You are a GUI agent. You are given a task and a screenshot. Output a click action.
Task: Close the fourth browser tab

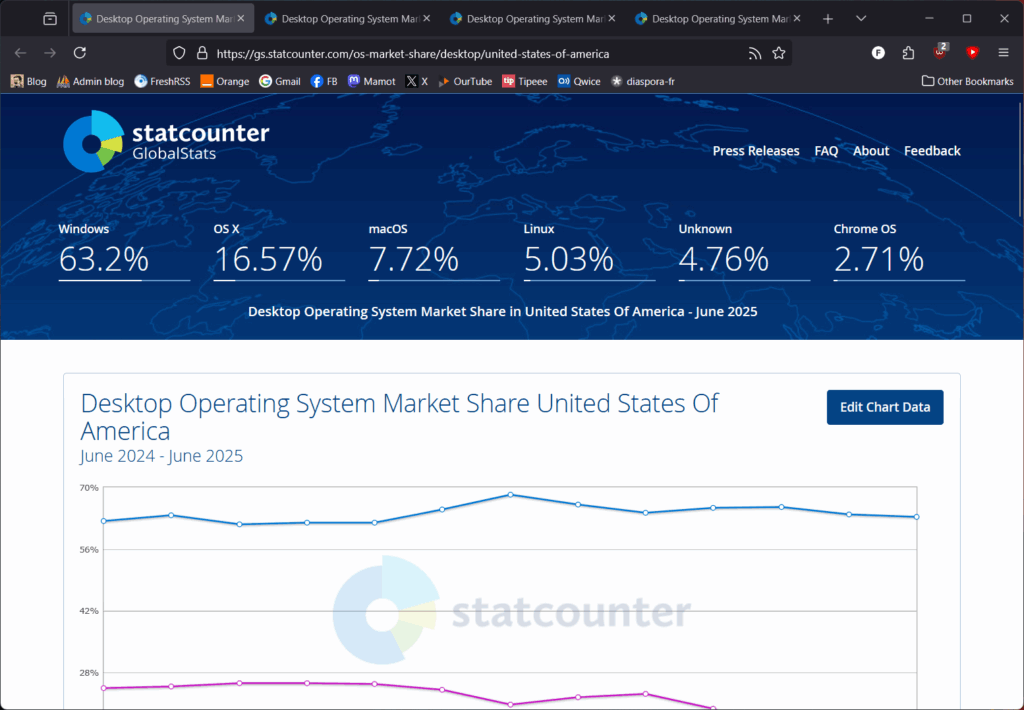[797, 19]
